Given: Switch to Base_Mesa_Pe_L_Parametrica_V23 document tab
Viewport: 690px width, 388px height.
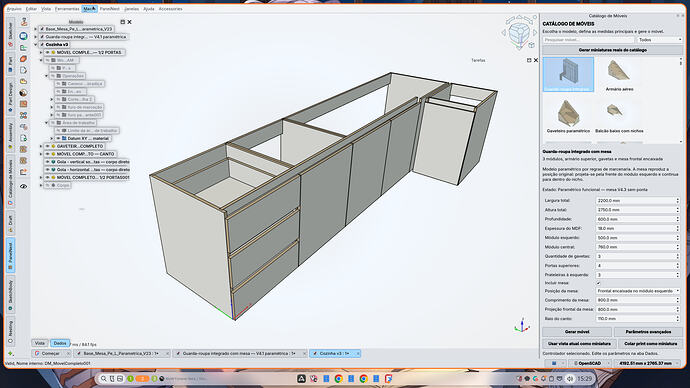Looking at the screenshot, I should pos(121,353).
